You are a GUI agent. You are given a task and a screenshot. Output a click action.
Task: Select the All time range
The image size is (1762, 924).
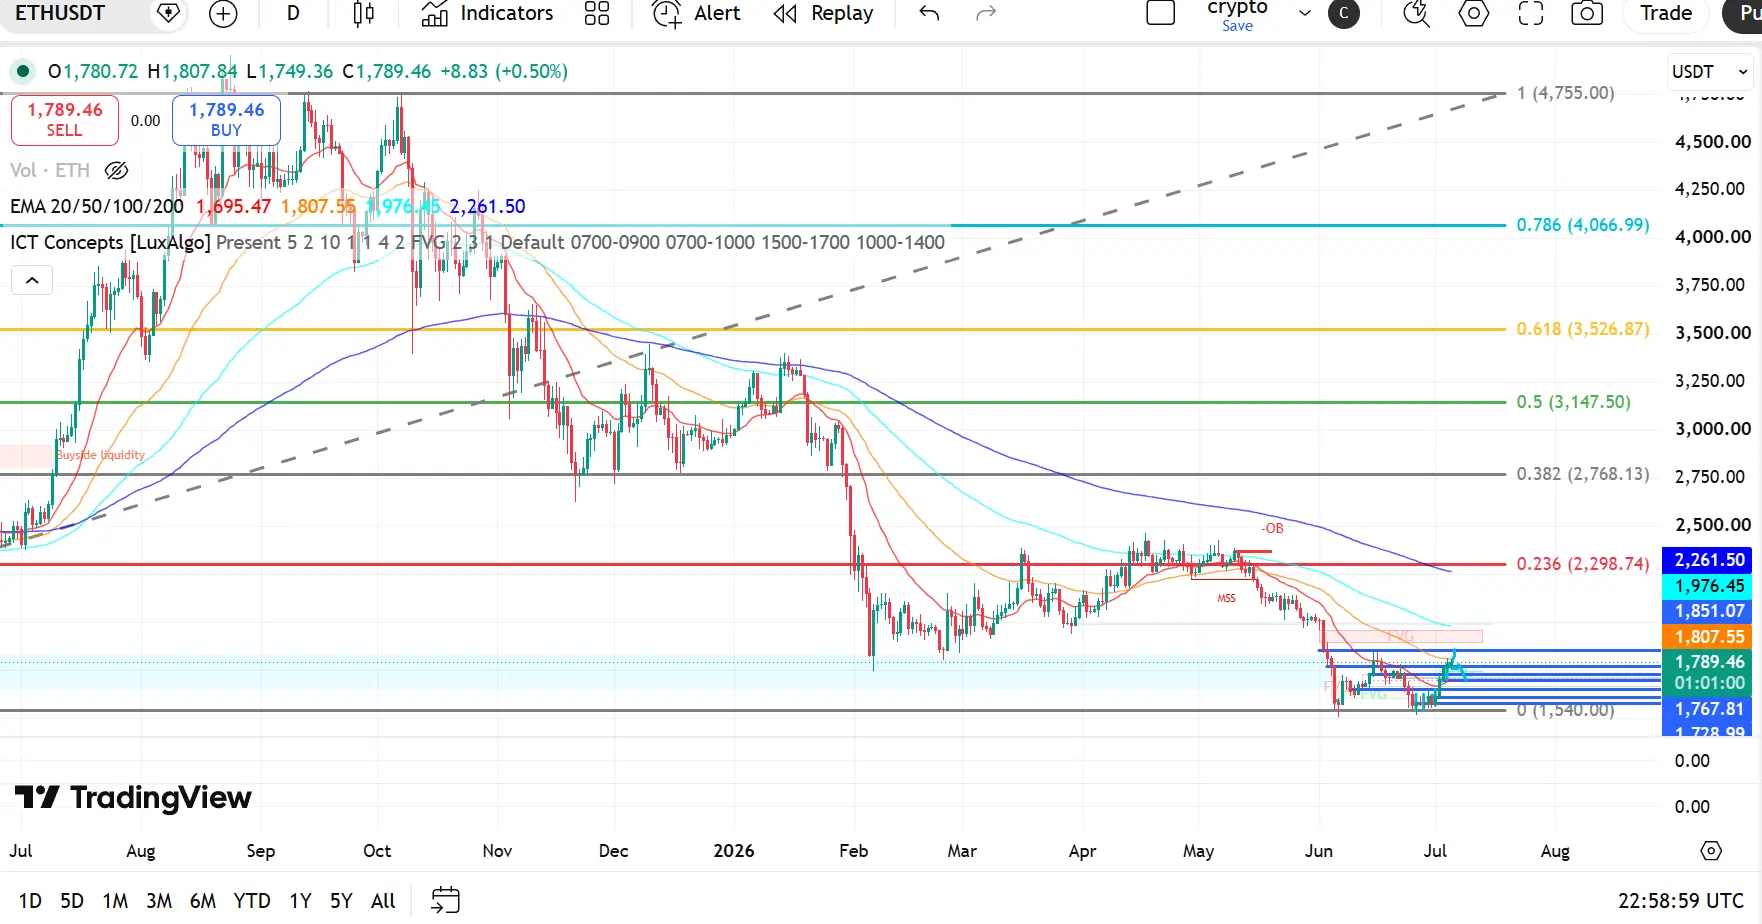(x=383, y=901)
